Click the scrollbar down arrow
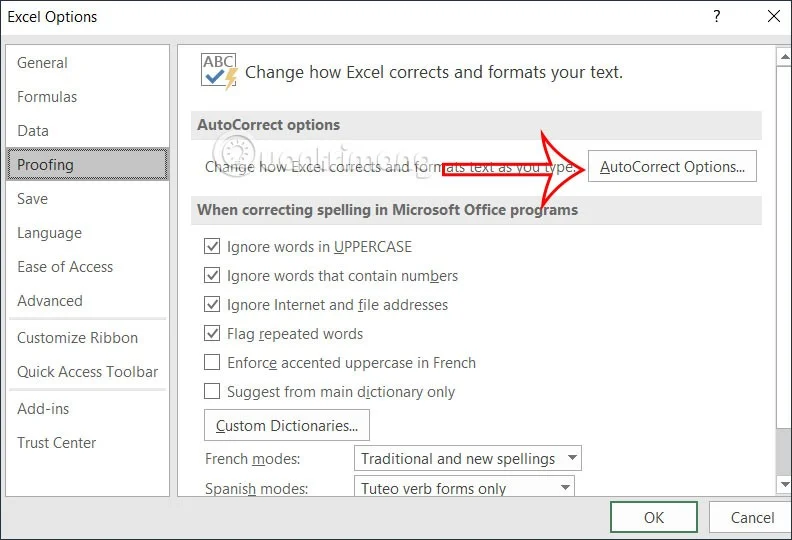 click(784, 485)
